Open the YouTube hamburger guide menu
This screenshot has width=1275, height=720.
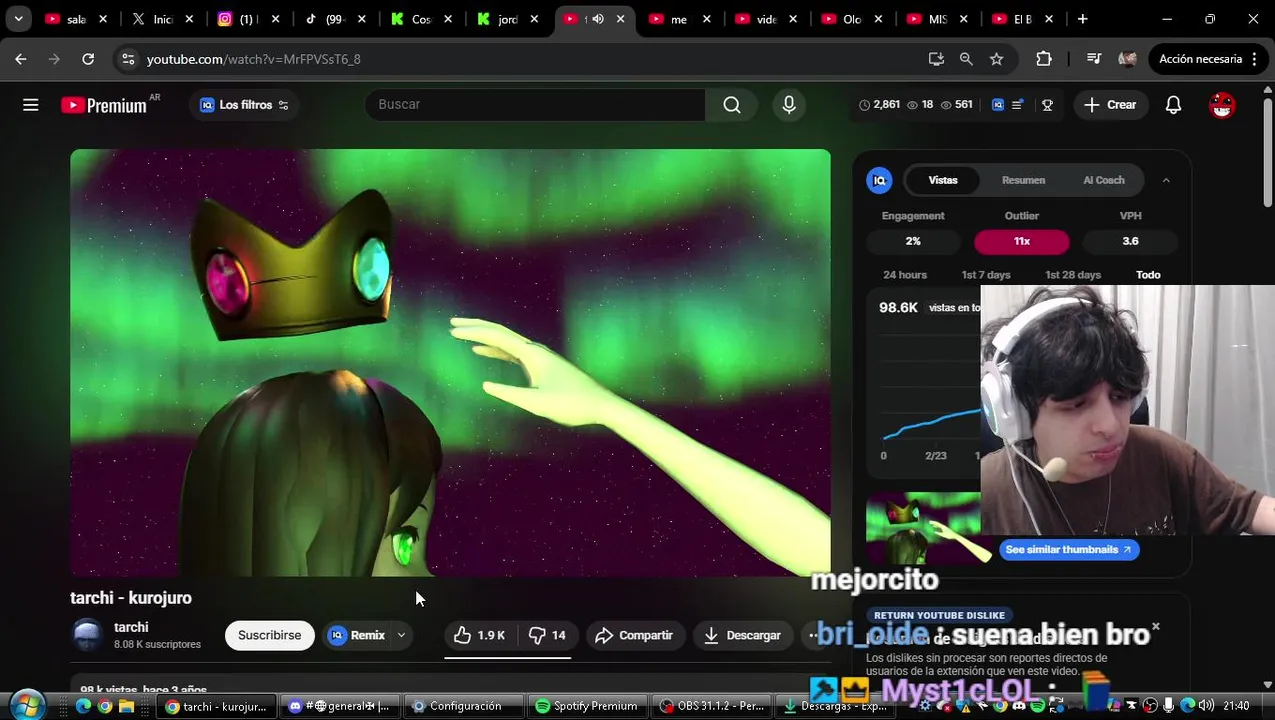click(31, 105)
